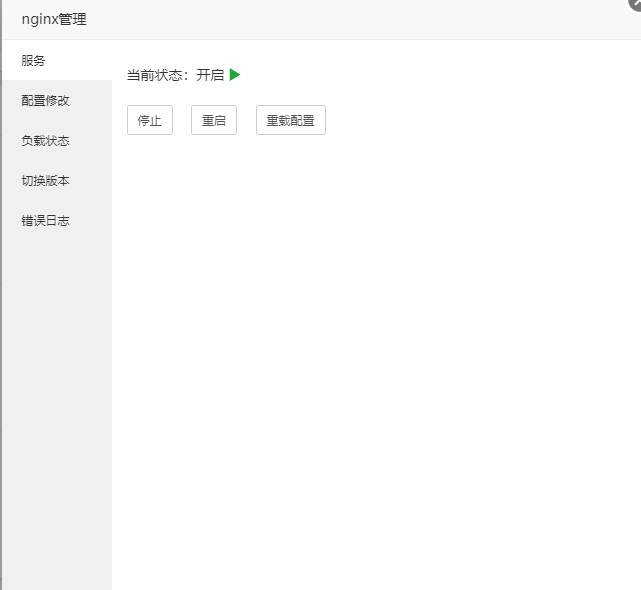Click the 重启 button
The width and height of the screenshot is (641, 590).
pos(214,120)
